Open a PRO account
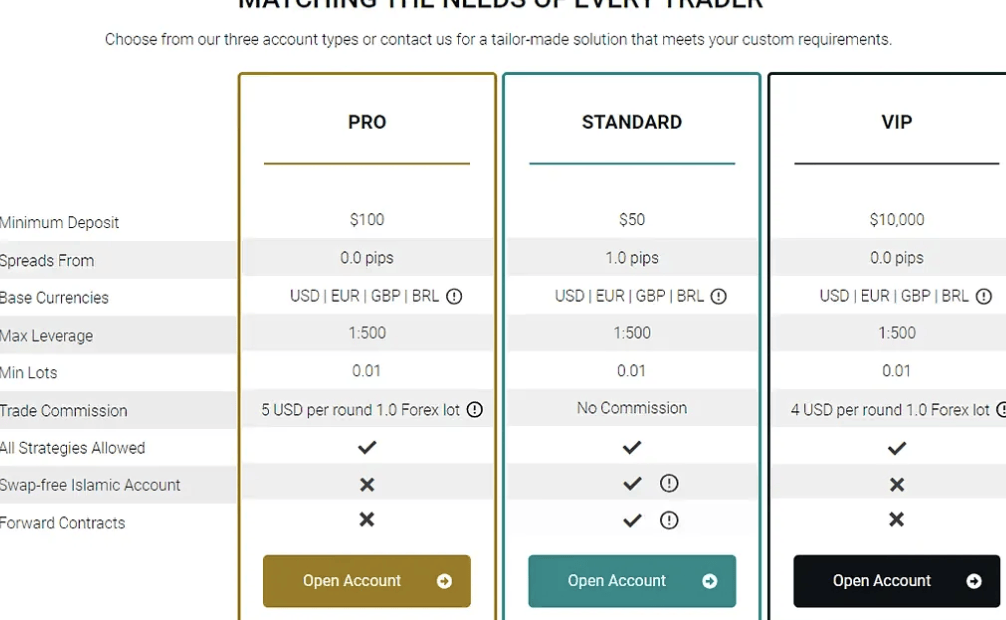The height and width of the screenshot is (620, 1006). [x=367, y=581]
